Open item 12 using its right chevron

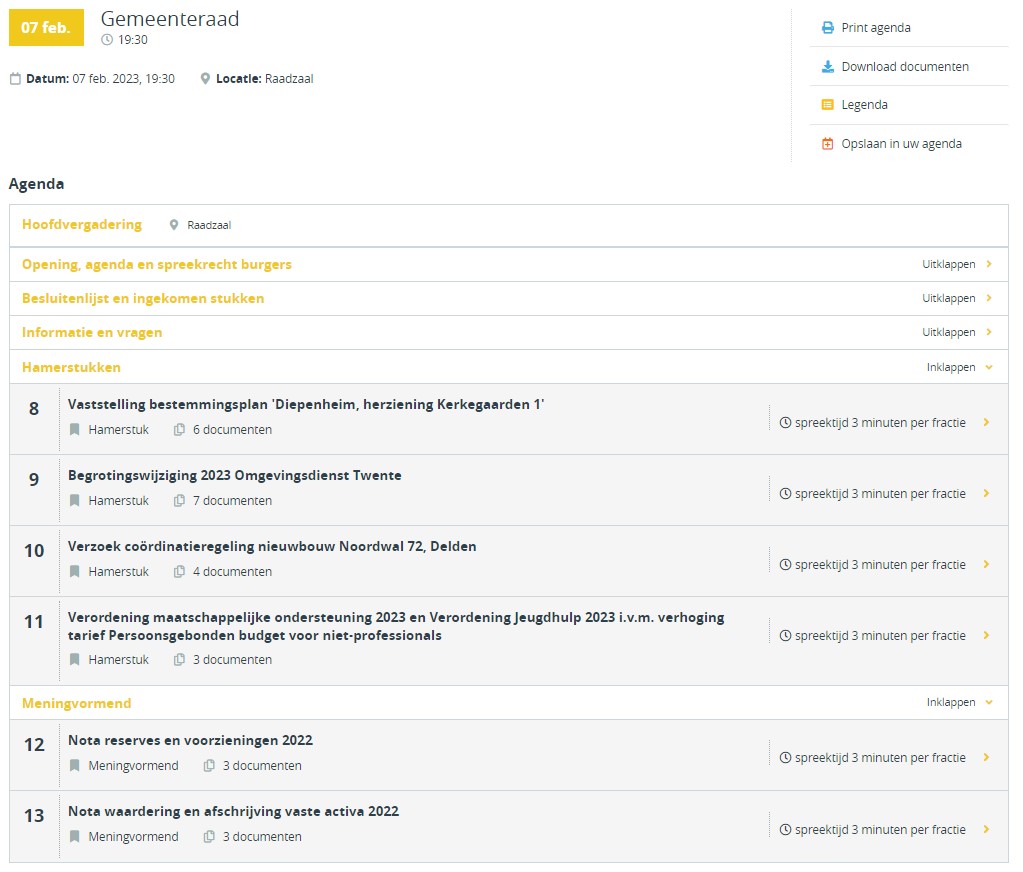(x=986, y=758)
